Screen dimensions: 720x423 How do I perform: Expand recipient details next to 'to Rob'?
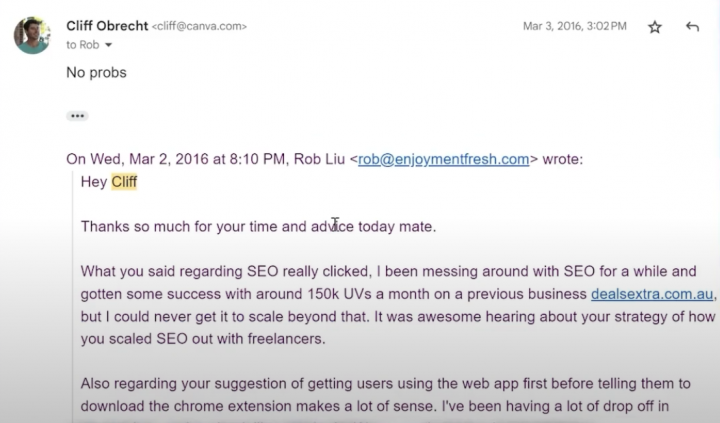click(108, 45)
